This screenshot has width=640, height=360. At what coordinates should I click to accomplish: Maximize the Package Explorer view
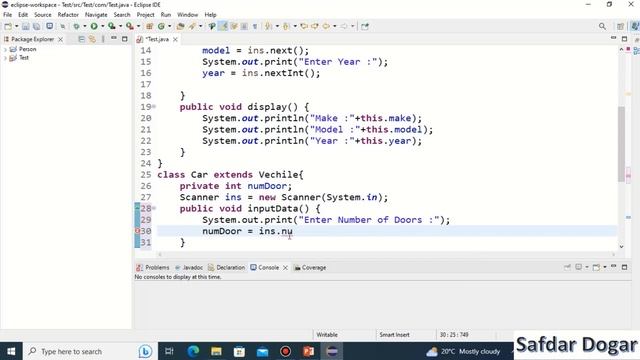coord(124,39)
